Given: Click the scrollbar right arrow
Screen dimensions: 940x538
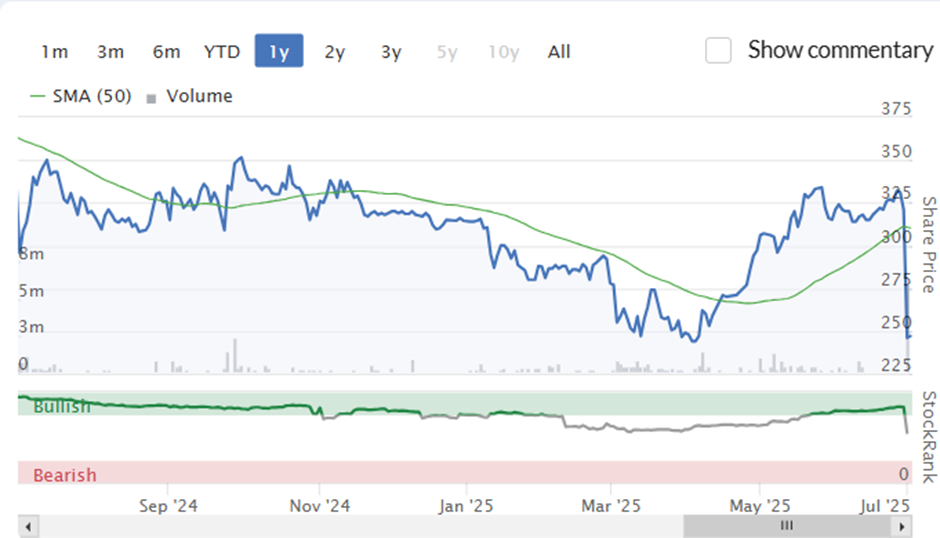Looking at the screenshot, I should 902,527.
